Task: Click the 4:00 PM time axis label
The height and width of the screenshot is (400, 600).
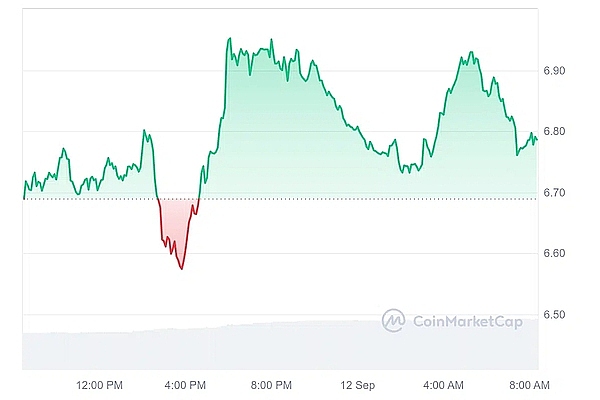Action: [x=185, y=385]
